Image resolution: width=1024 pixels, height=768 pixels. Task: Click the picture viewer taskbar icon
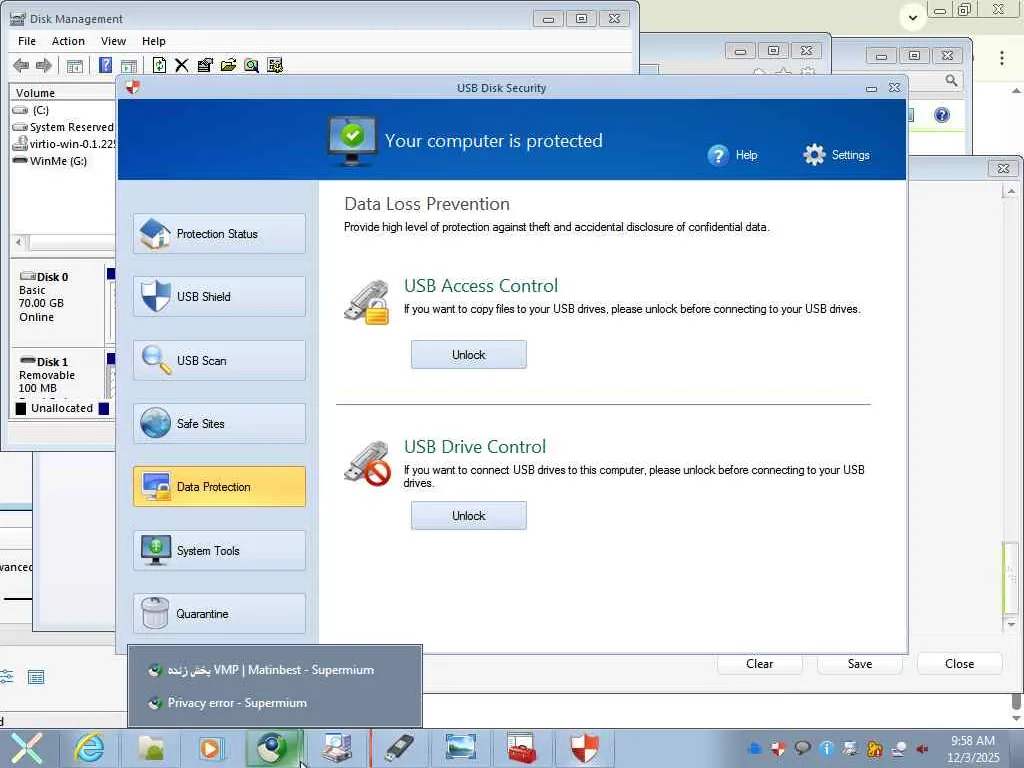coord(460,748)
